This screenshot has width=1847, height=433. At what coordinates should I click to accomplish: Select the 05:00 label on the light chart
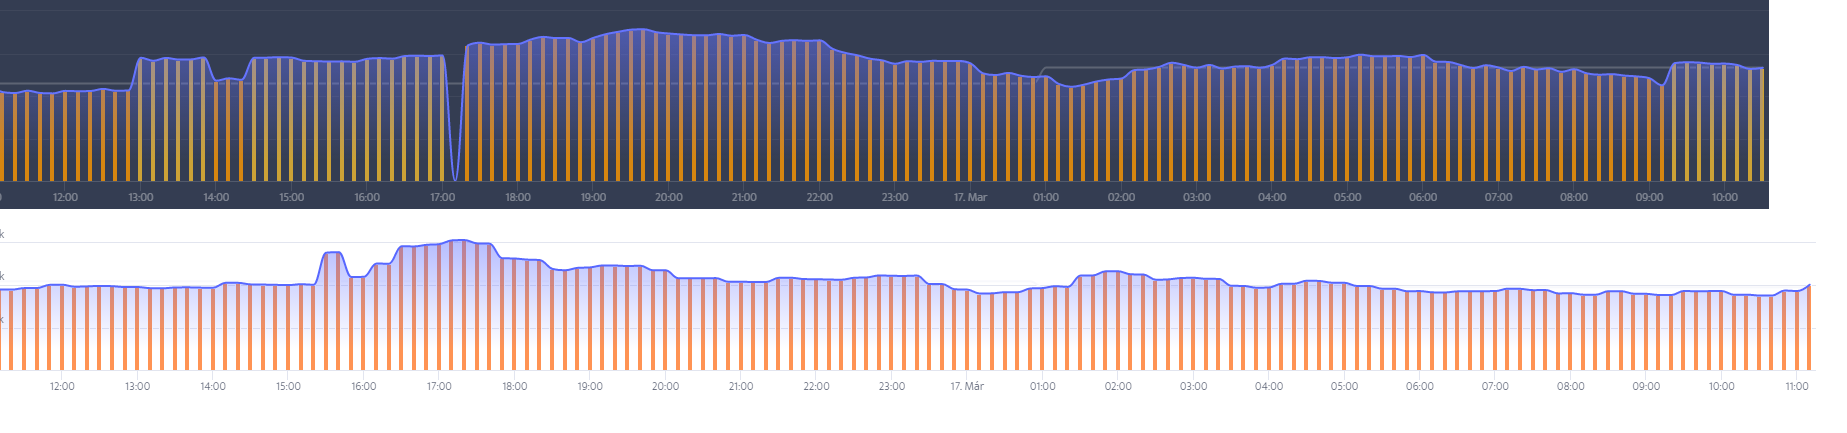click(x=1344, y=386)
